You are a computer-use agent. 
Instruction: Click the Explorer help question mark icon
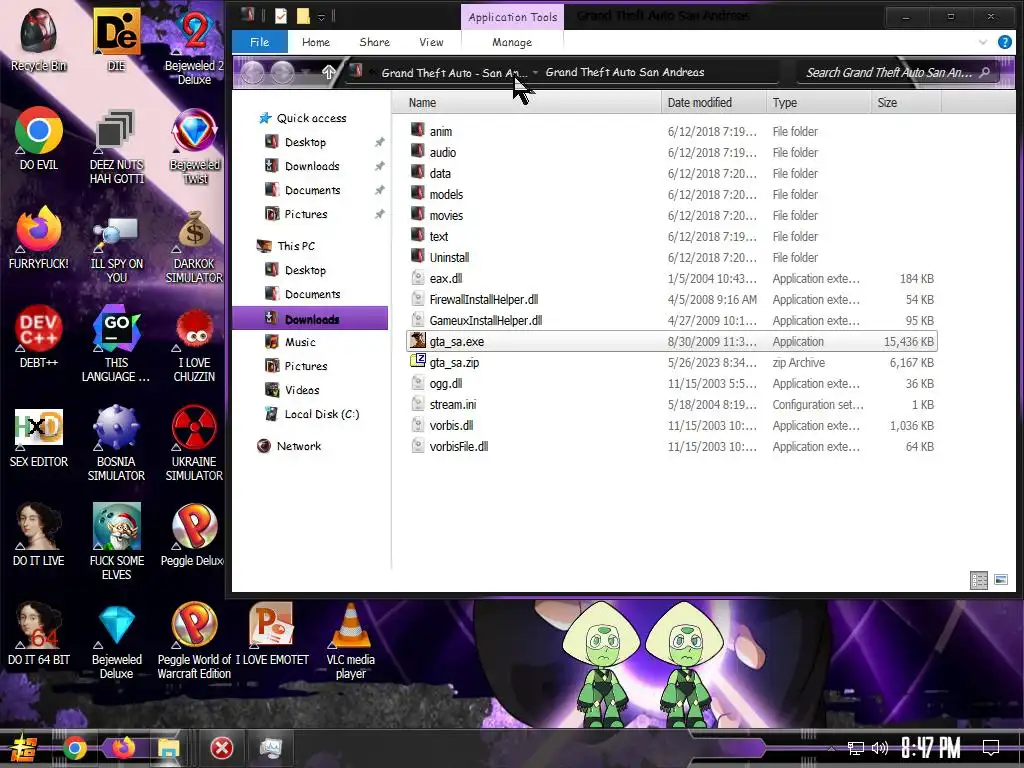(1004, 42)
